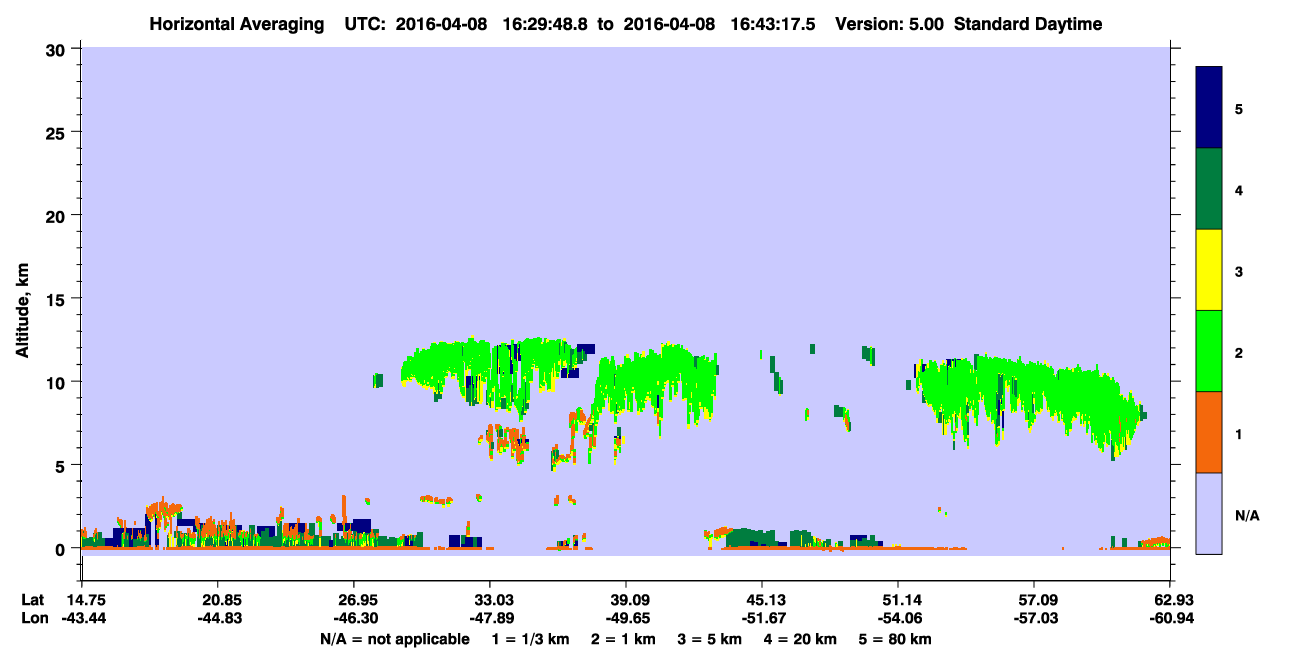Click longitude value -49.65

626,619
